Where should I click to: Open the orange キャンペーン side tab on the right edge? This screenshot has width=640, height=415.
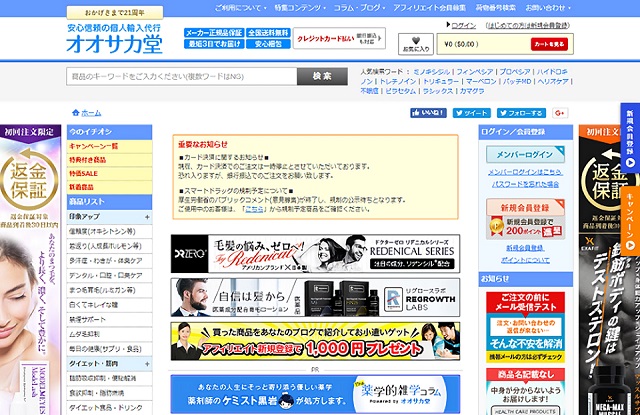(x=630, y=220)
